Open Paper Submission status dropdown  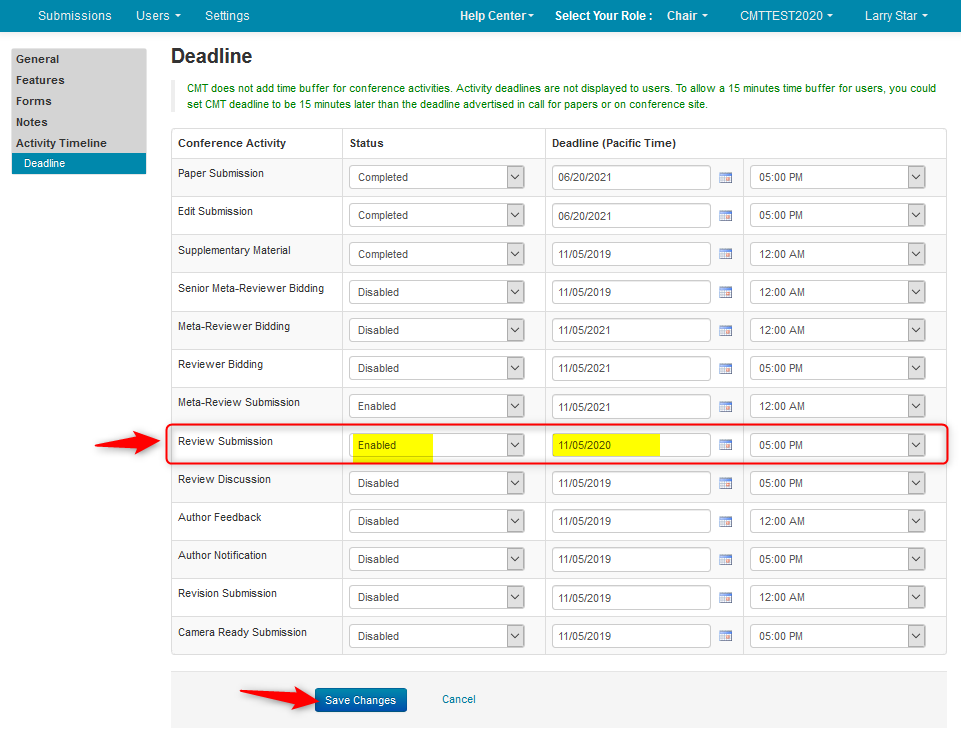click(x=436, y=177)
